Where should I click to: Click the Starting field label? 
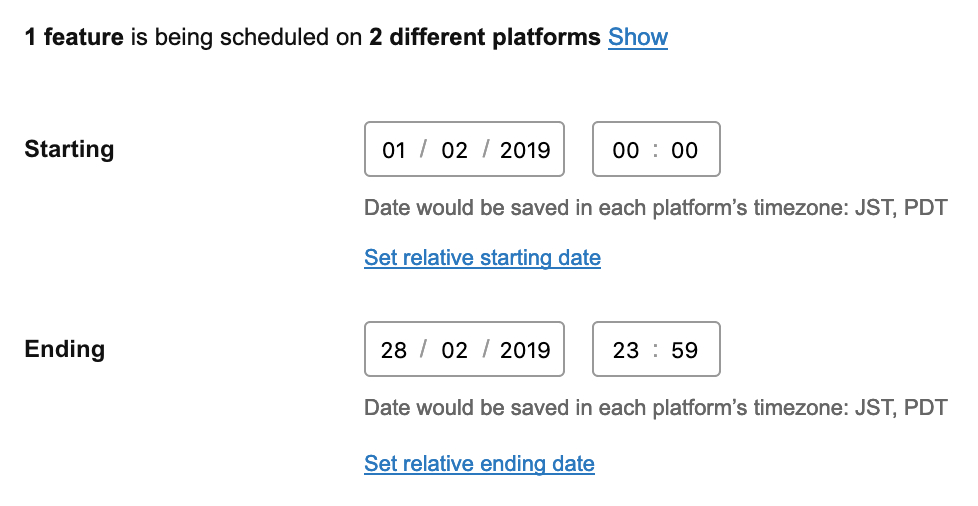tap(69, 150)
